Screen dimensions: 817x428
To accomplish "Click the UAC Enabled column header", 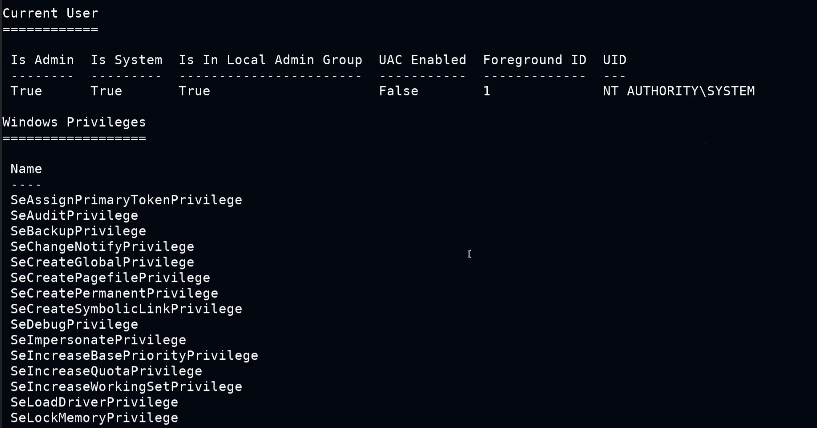I will (422, 60).
